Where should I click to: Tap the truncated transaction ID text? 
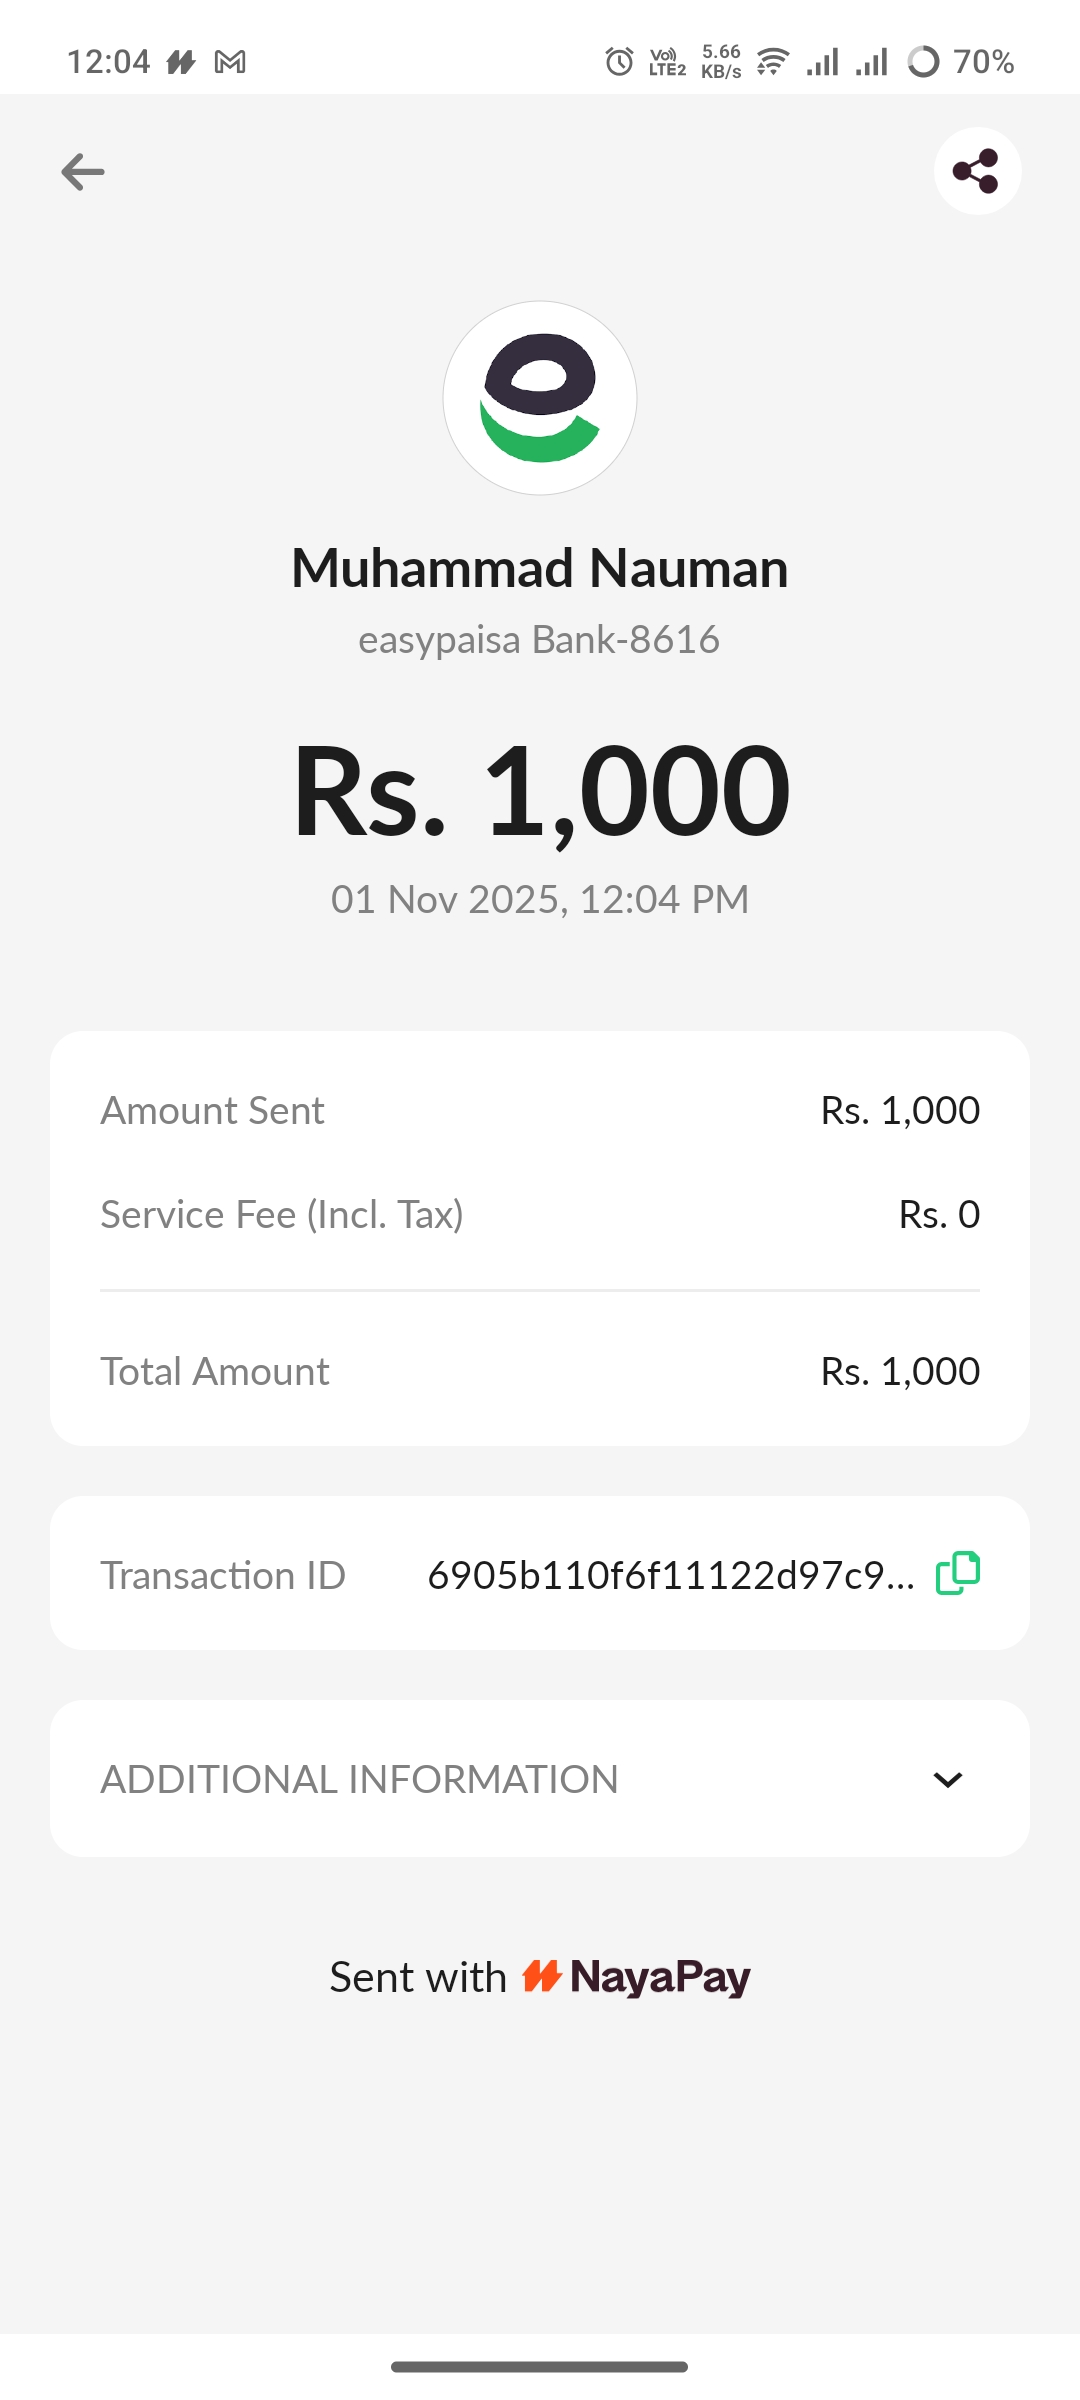click(x=670, y=1575)
